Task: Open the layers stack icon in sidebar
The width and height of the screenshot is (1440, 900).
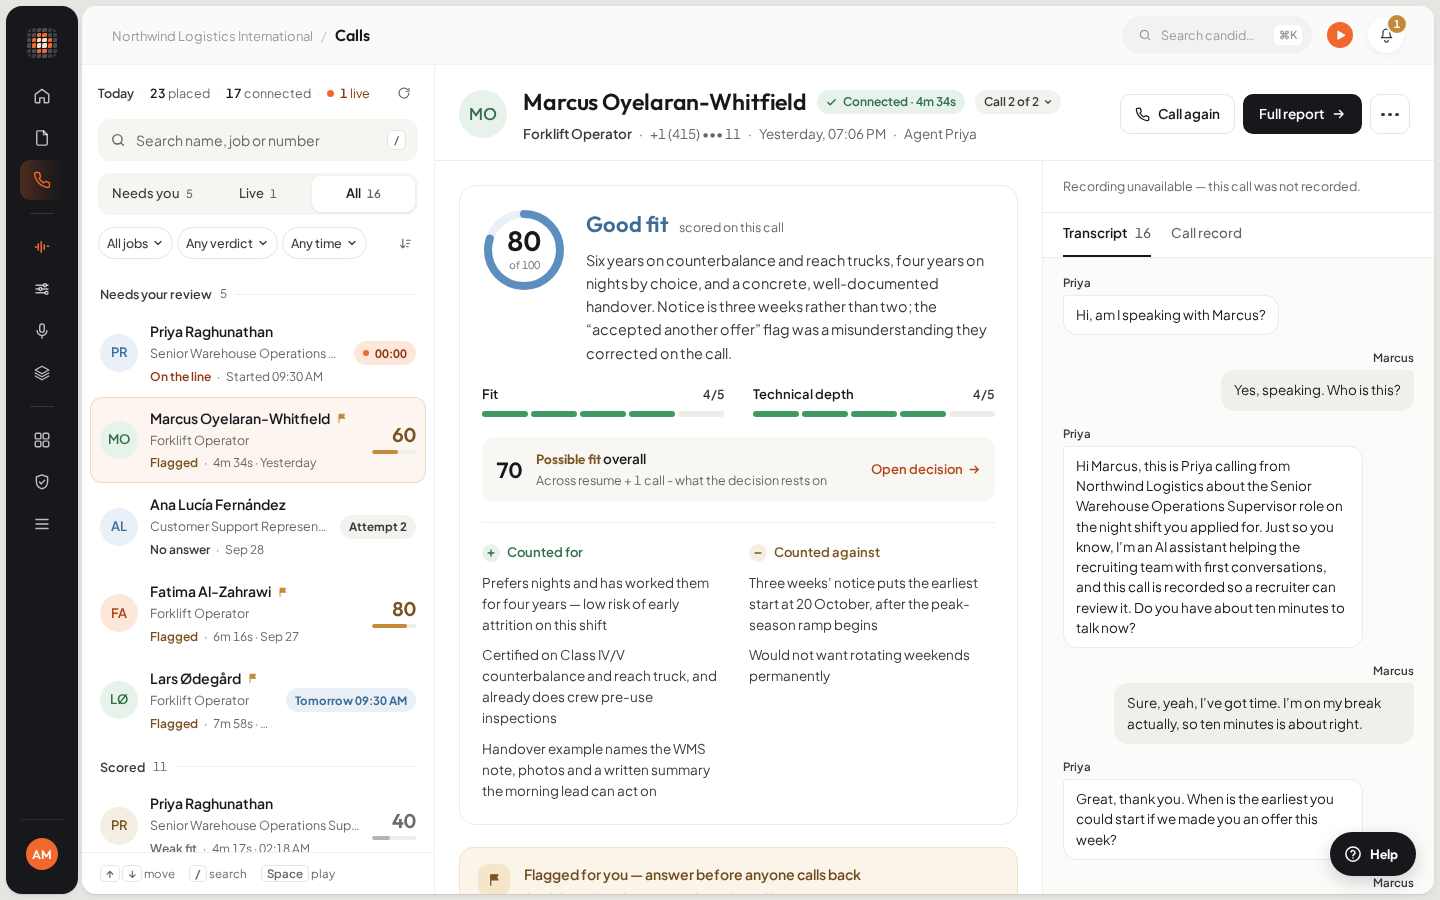Action: tap(42, 373)
